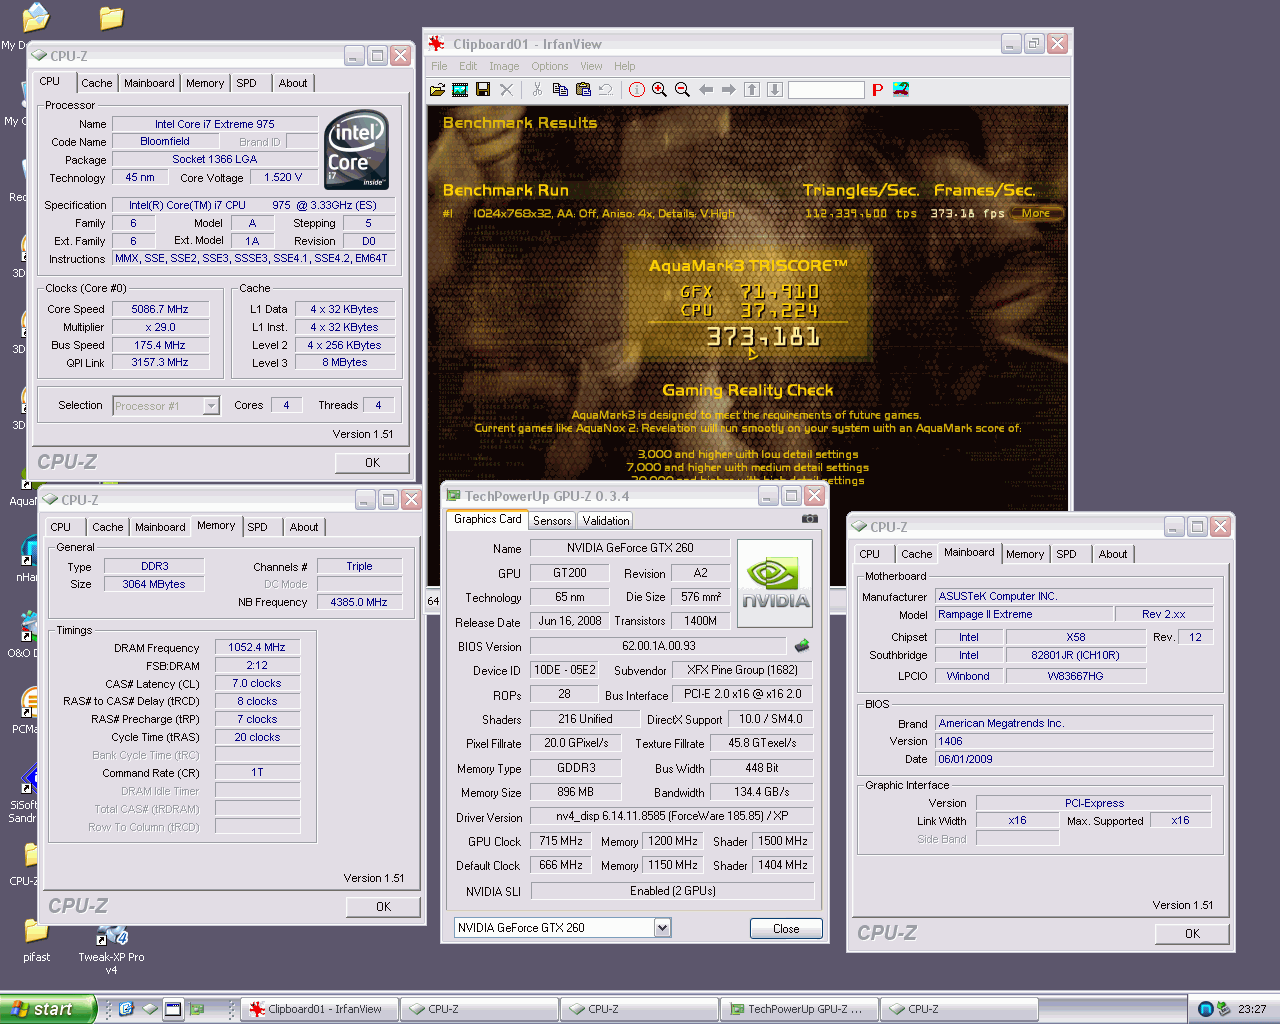Click the Rampage II Extreme model field
Image resolution: width=1280 pixels, height=1024 pixels.
(1024, 614)
